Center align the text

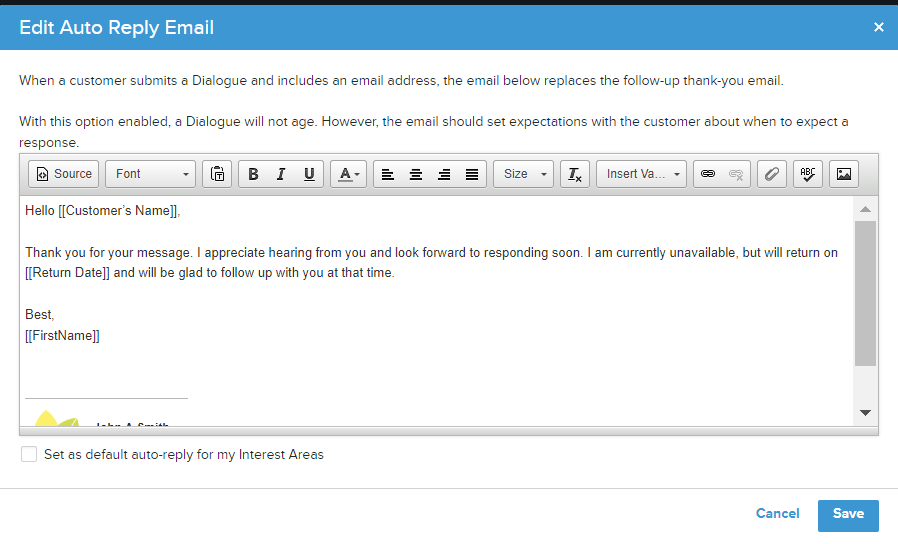(416, 174)
